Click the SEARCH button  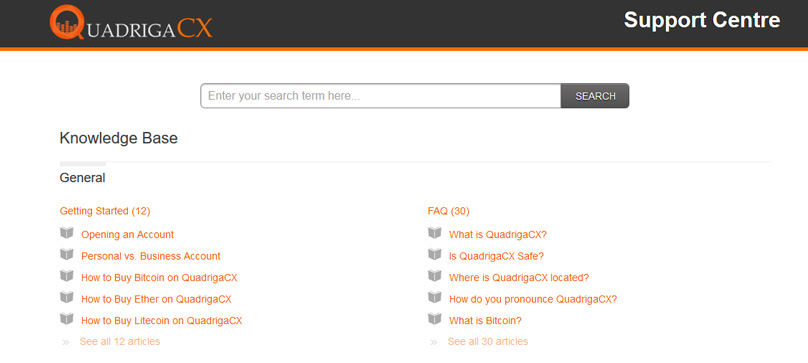click(595, 96)
